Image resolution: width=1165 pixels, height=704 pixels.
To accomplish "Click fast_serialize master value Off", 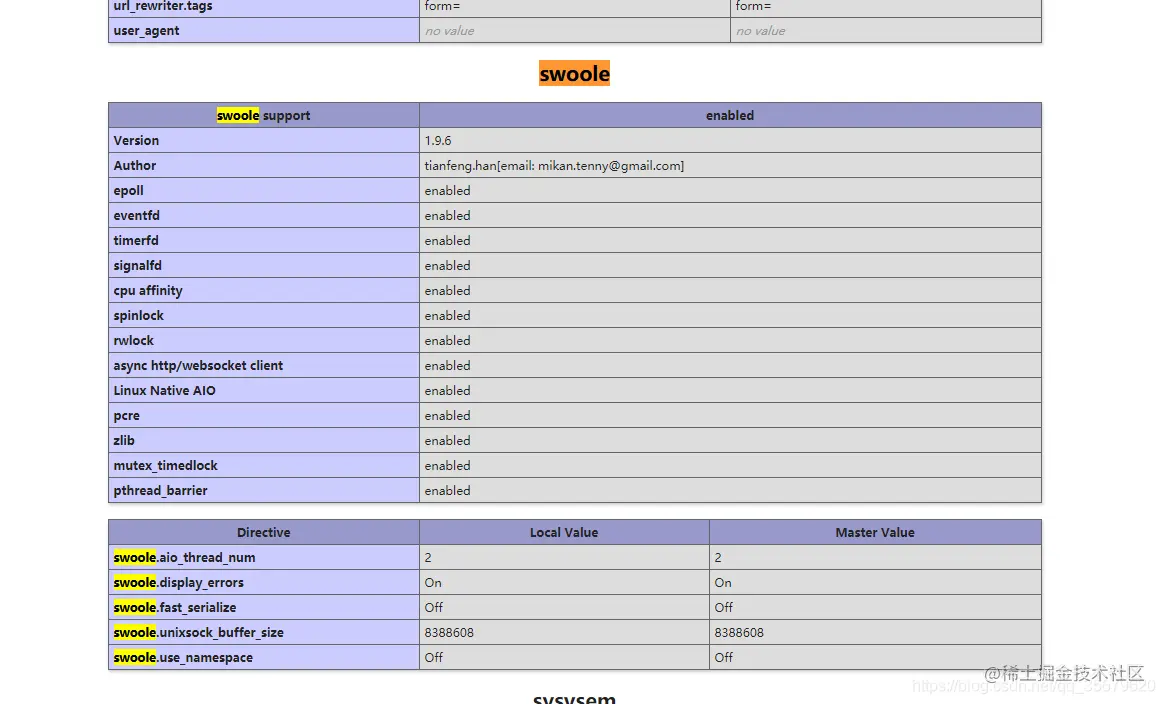I will (724, 607).
